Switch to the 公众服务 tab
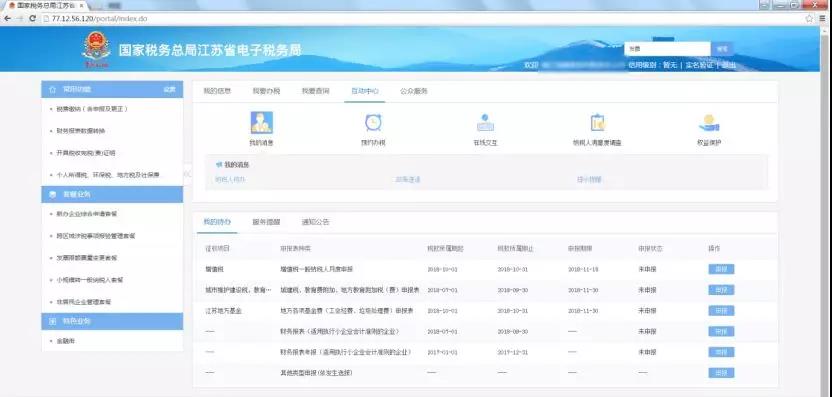The height and width of the screenshot is (397, 832). [x=414, y=91]
